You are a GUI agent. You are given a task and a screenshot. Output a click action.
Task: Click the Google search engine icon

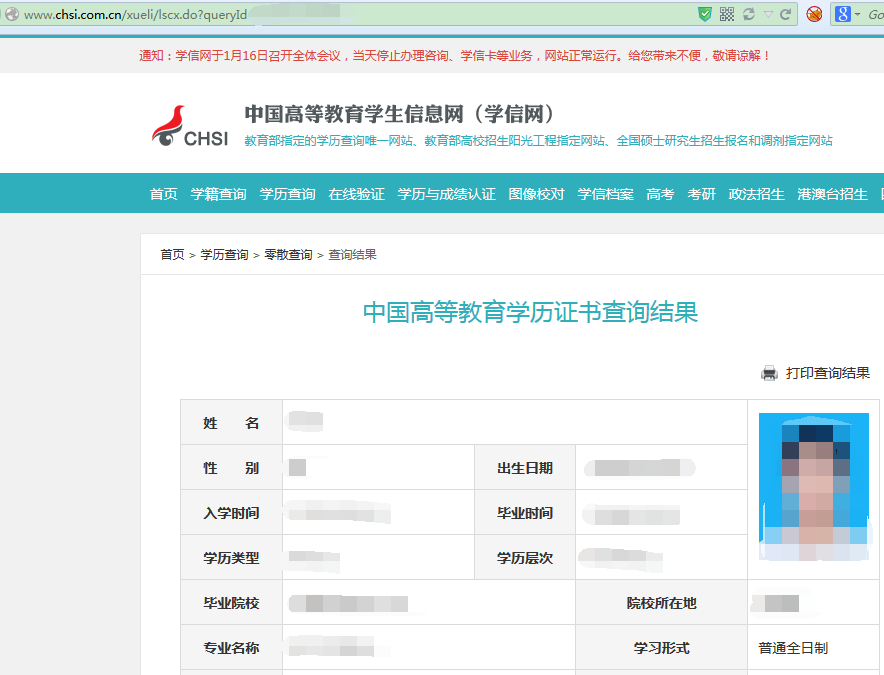(x=842, y=14)
